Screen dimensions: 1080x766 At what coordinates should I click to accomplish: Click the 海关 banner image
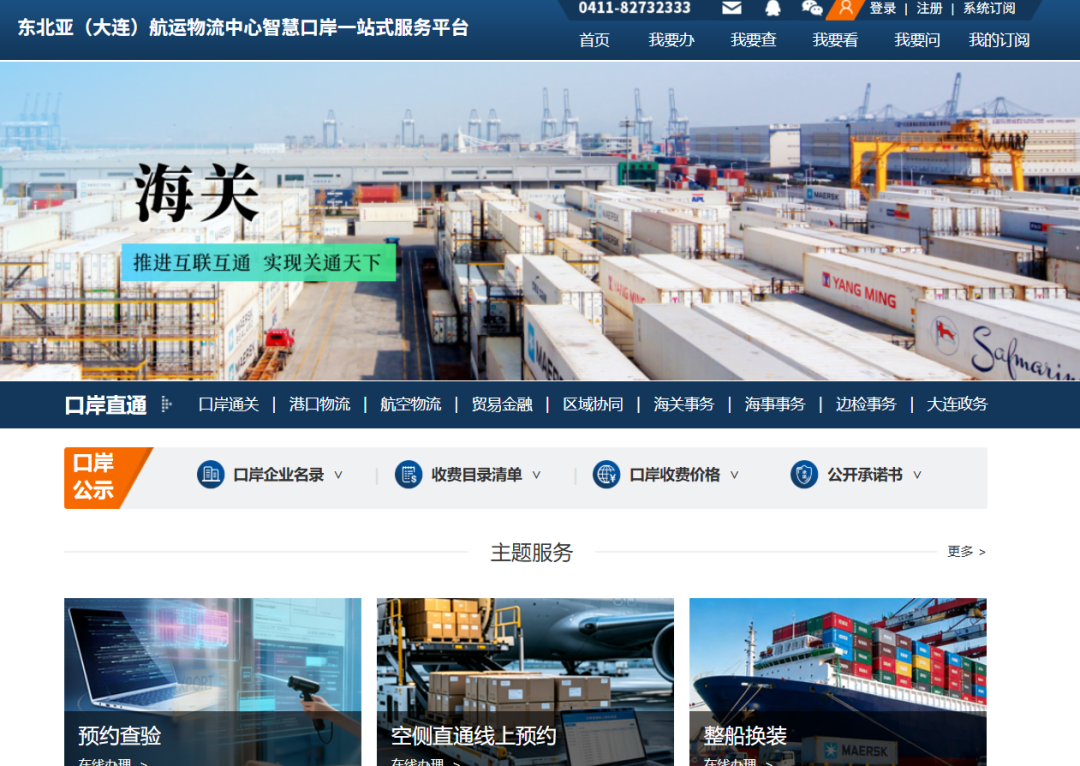[x=540, y=220]
